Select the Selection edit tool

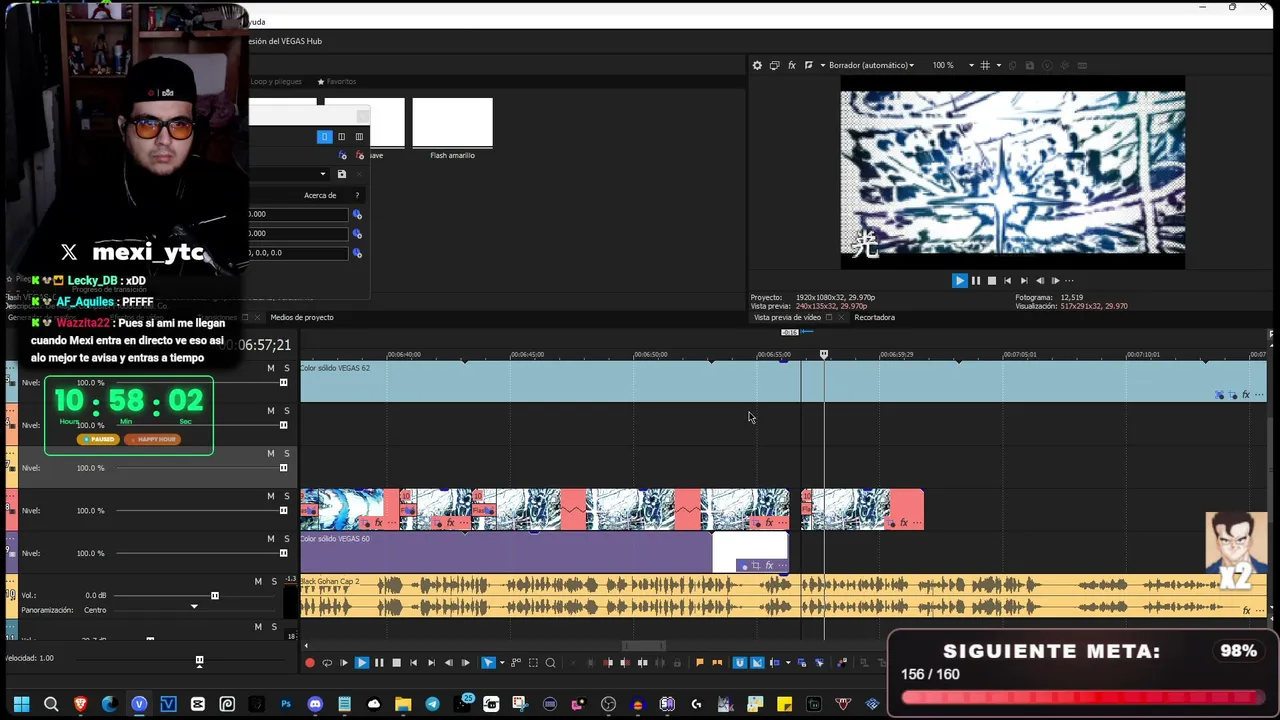click(533, 663)
